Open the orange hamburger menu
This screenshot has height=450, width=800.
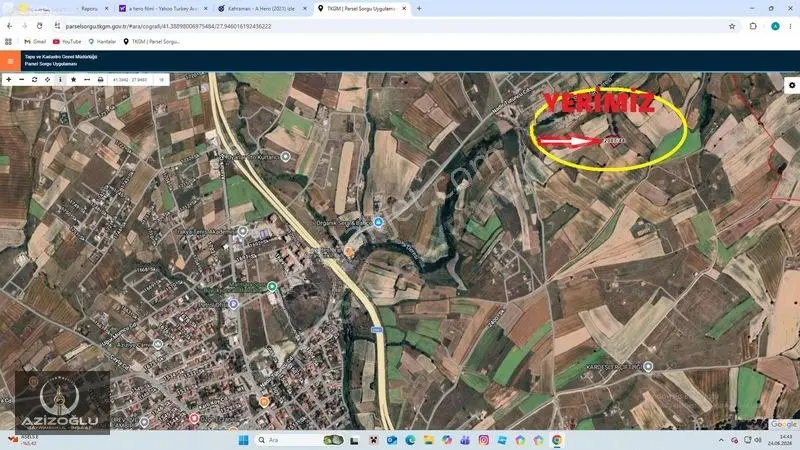(10, 61)
